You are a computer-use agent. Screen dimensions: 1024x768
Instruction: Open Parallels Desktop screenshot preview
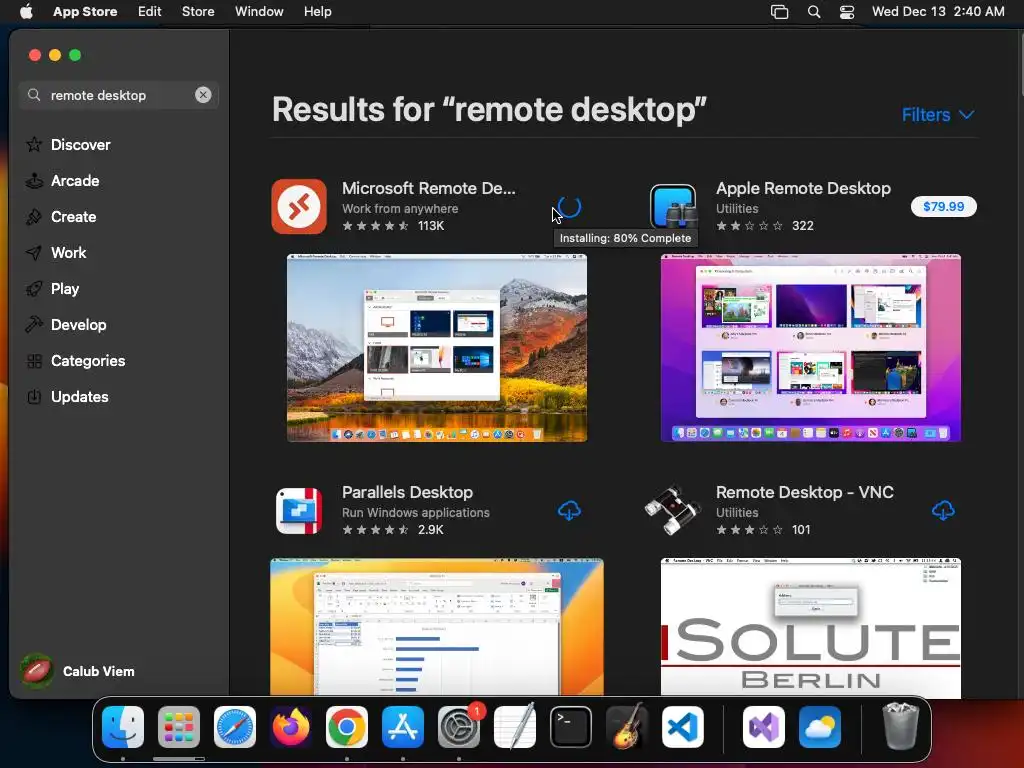pyautogui.click(x=437, y=627)
